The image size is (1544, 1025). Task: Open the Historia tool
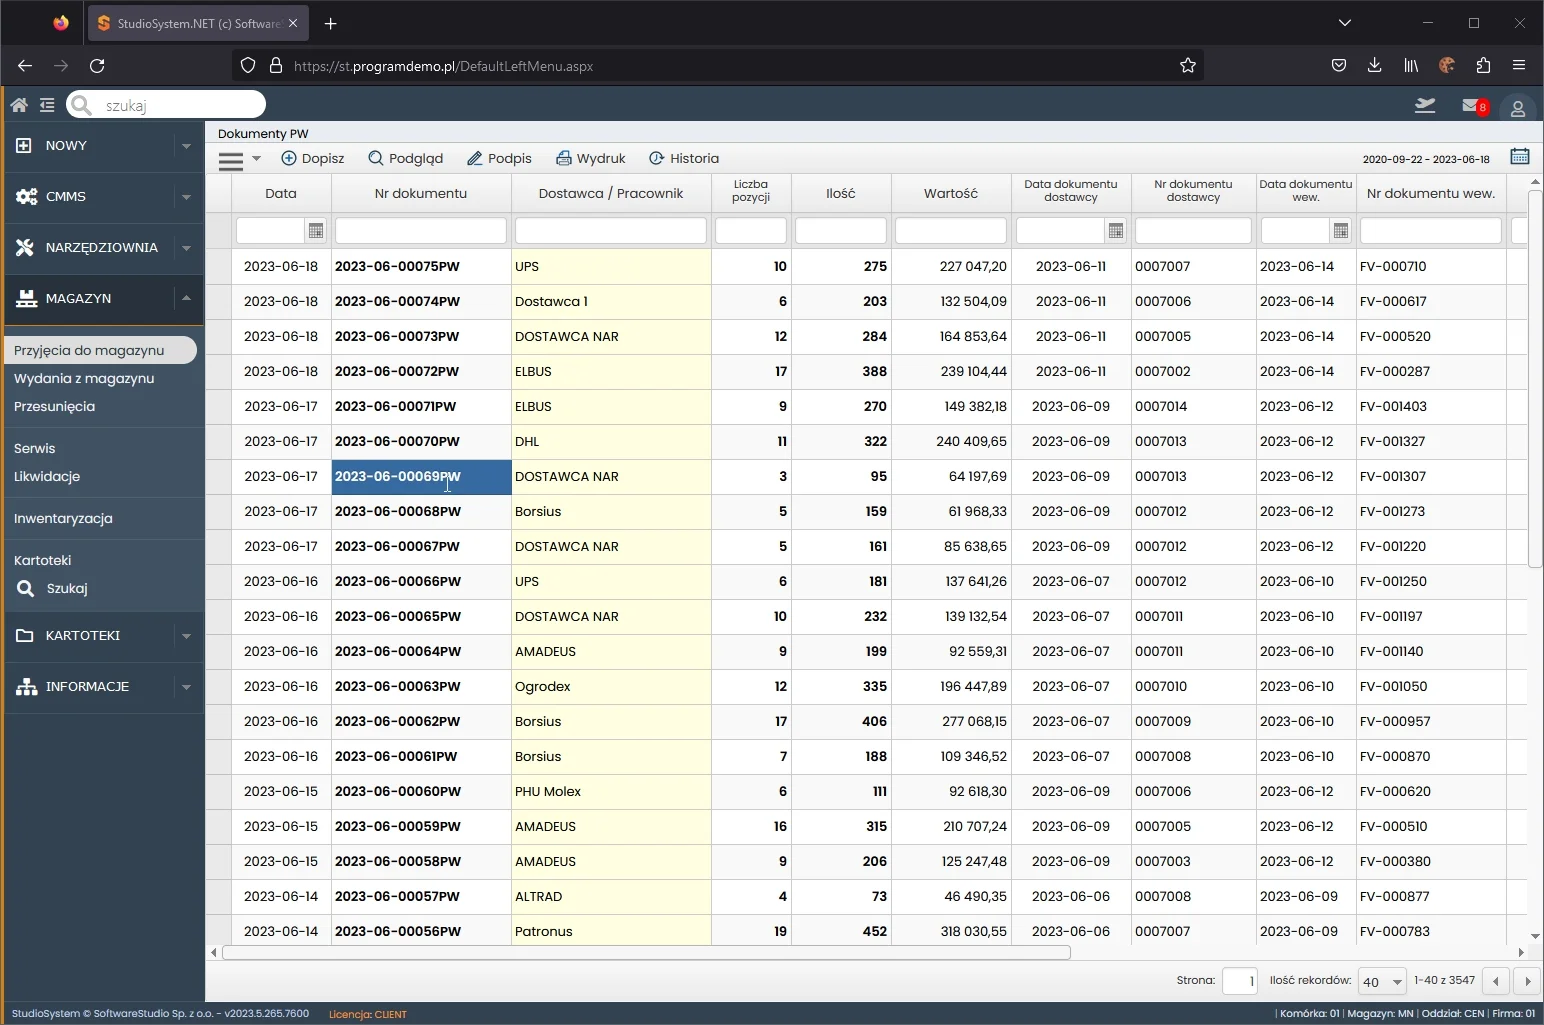684,158
